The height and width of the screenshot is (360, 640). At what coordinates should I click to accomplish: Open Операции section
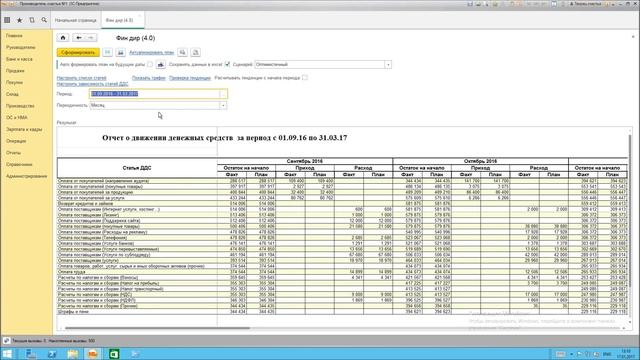point(16,141)
